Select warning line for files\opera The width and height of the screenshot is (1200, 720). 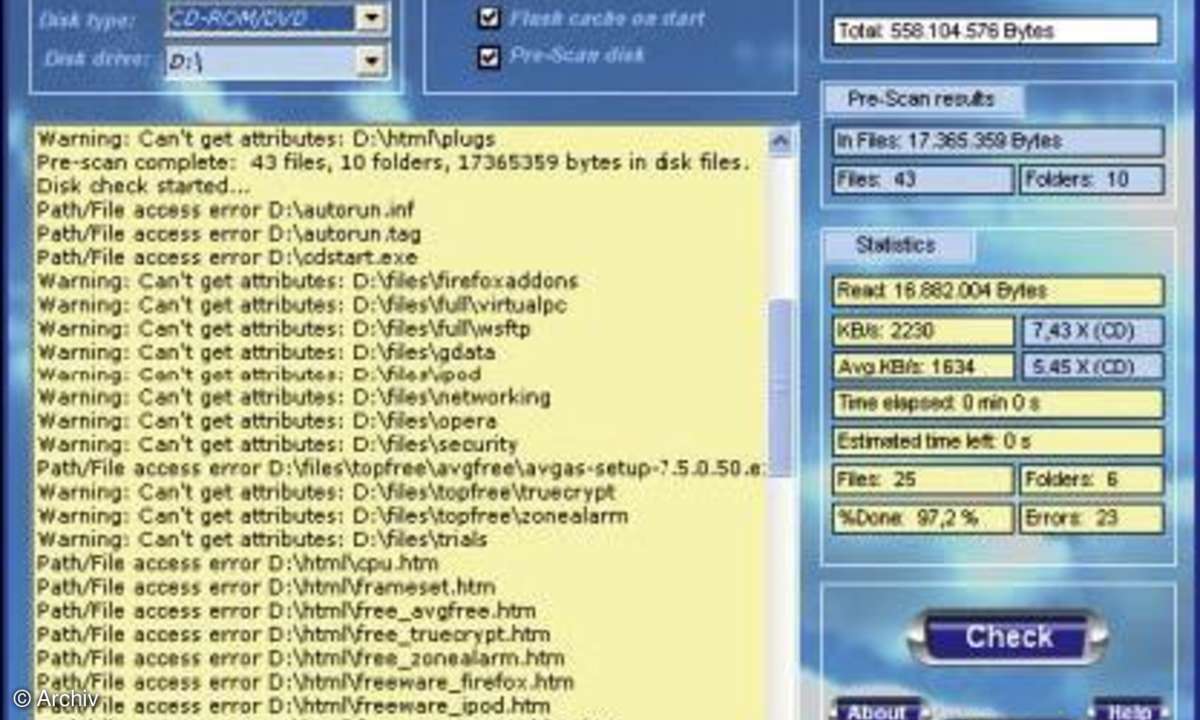coord(266,421)
